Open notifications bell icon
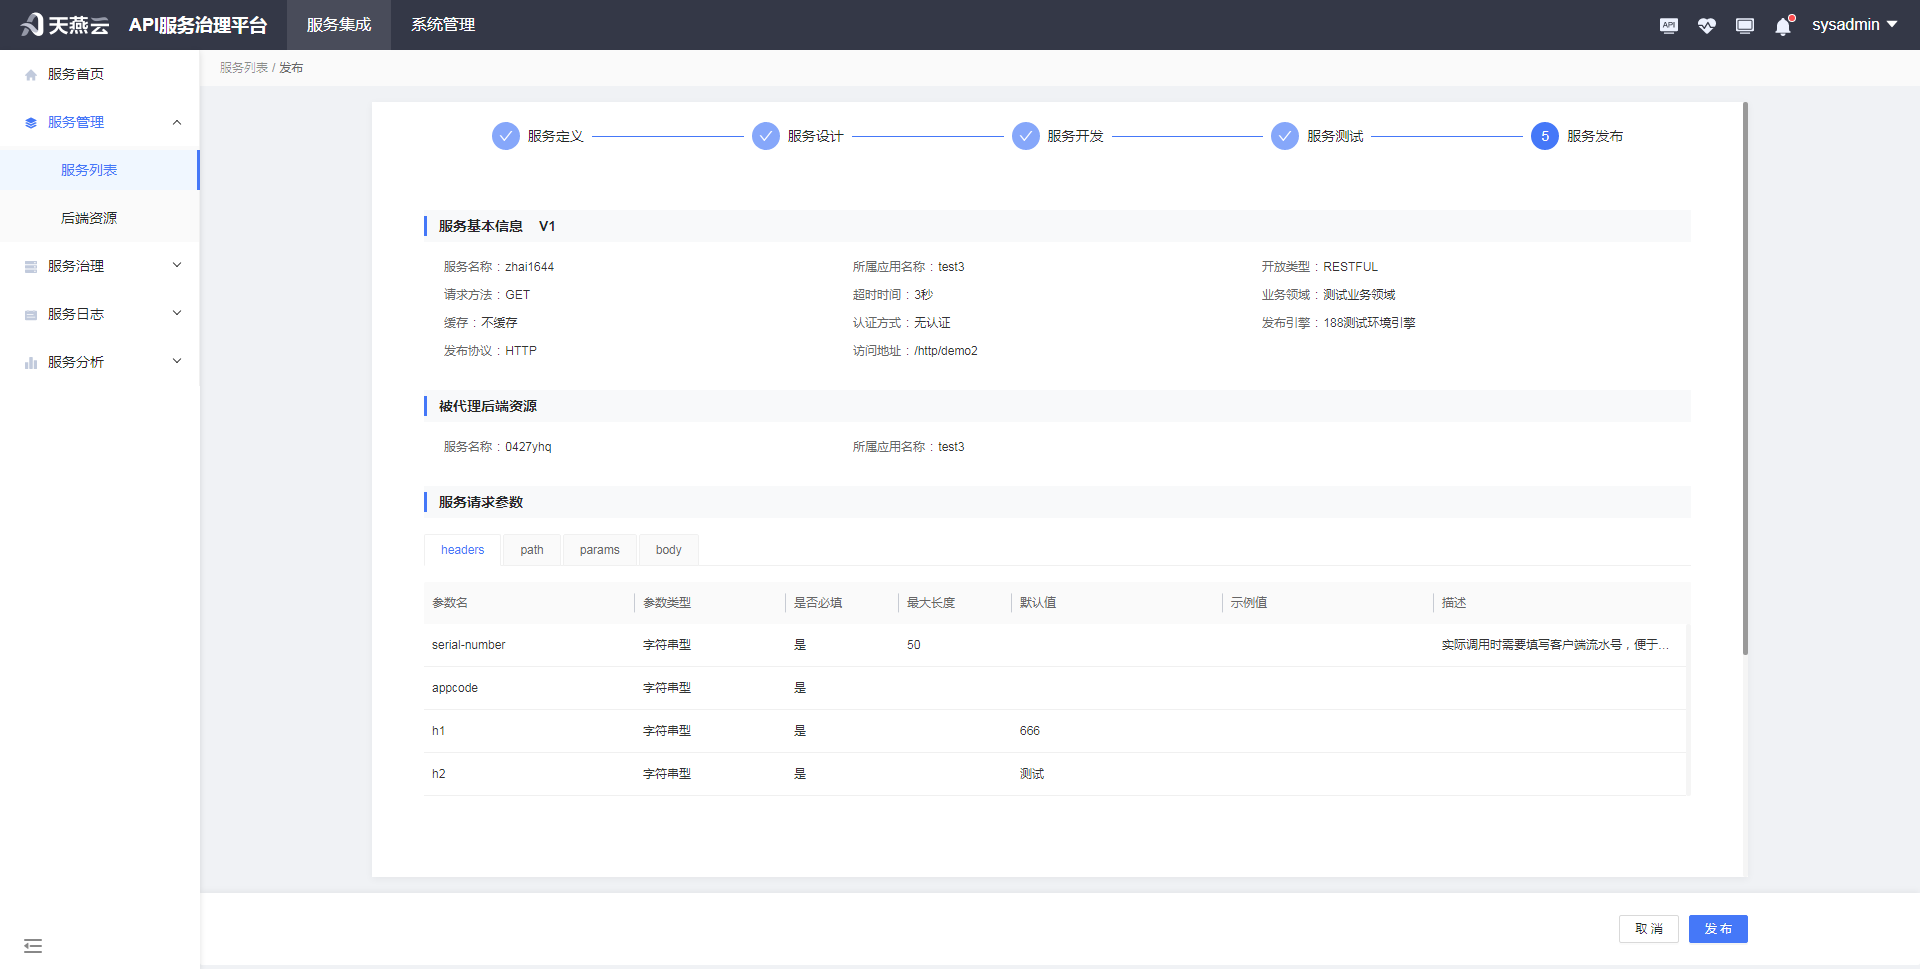Viewport: 1920px width, 969px height. click(x=1782, y=26)
